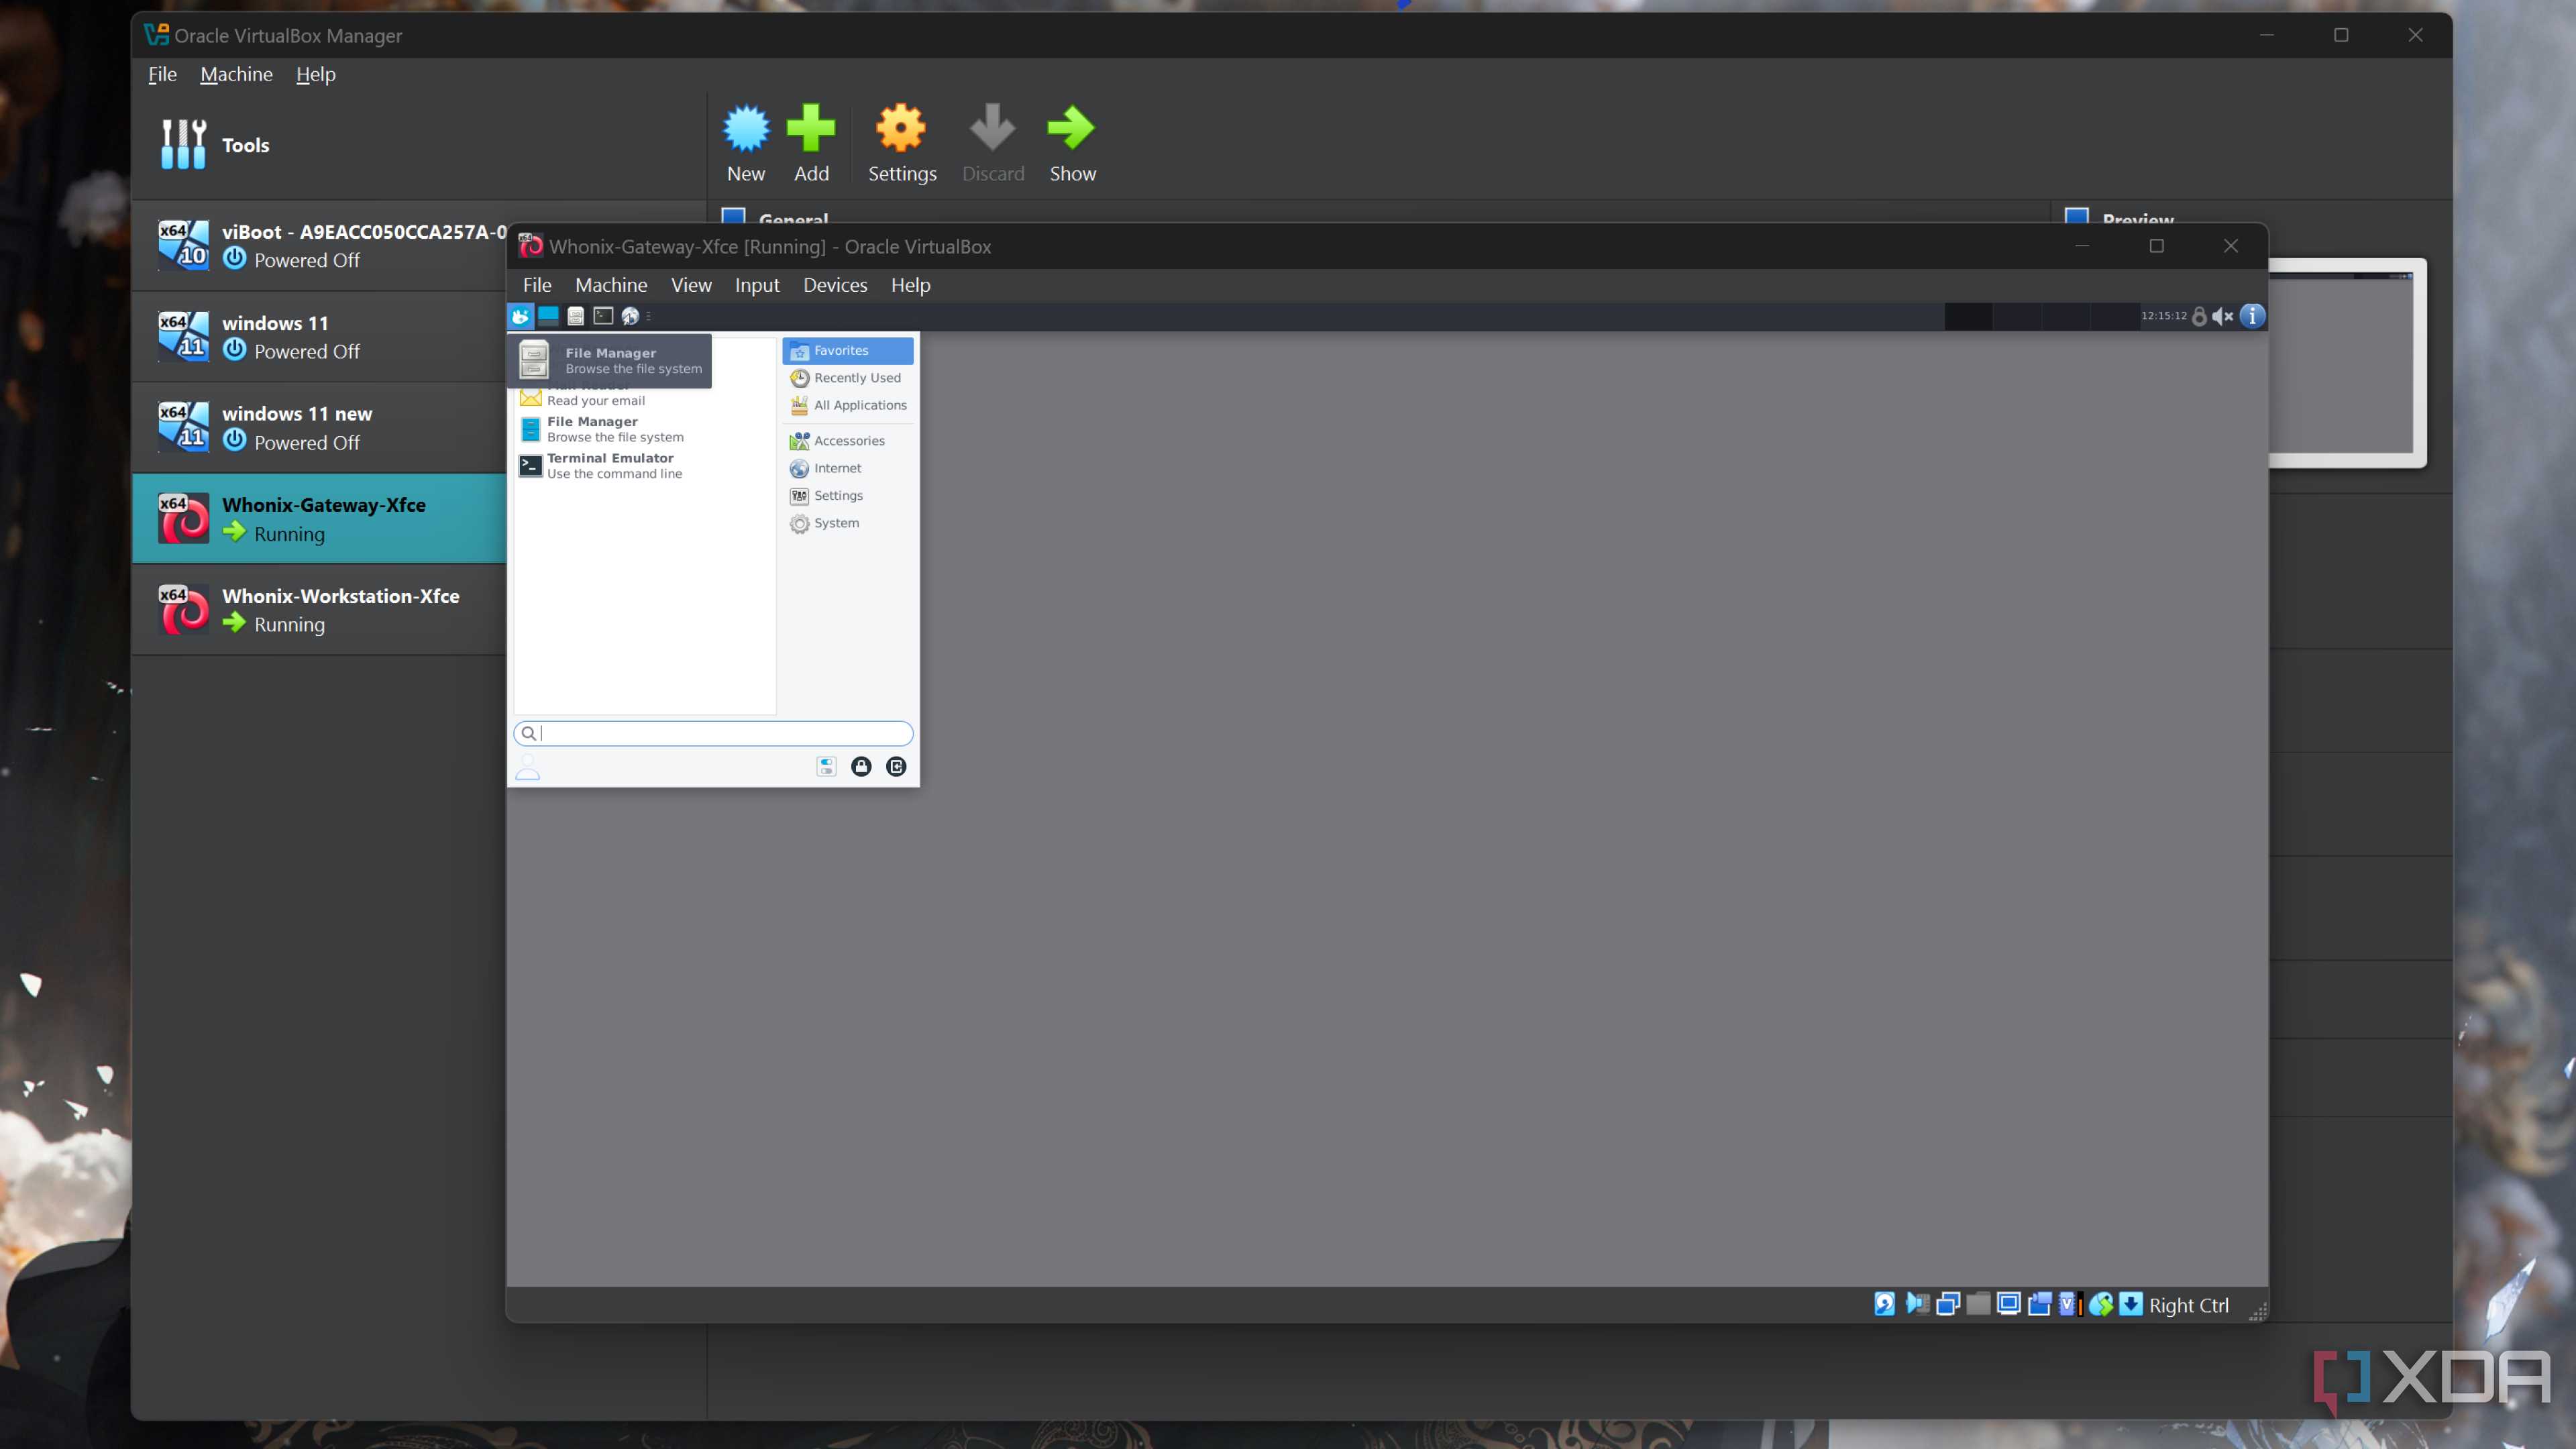The height and width of the screenshot is (1449, 2576).
Task: Launch Terminal from the Xfce panel
Action: tap(603, 316)
